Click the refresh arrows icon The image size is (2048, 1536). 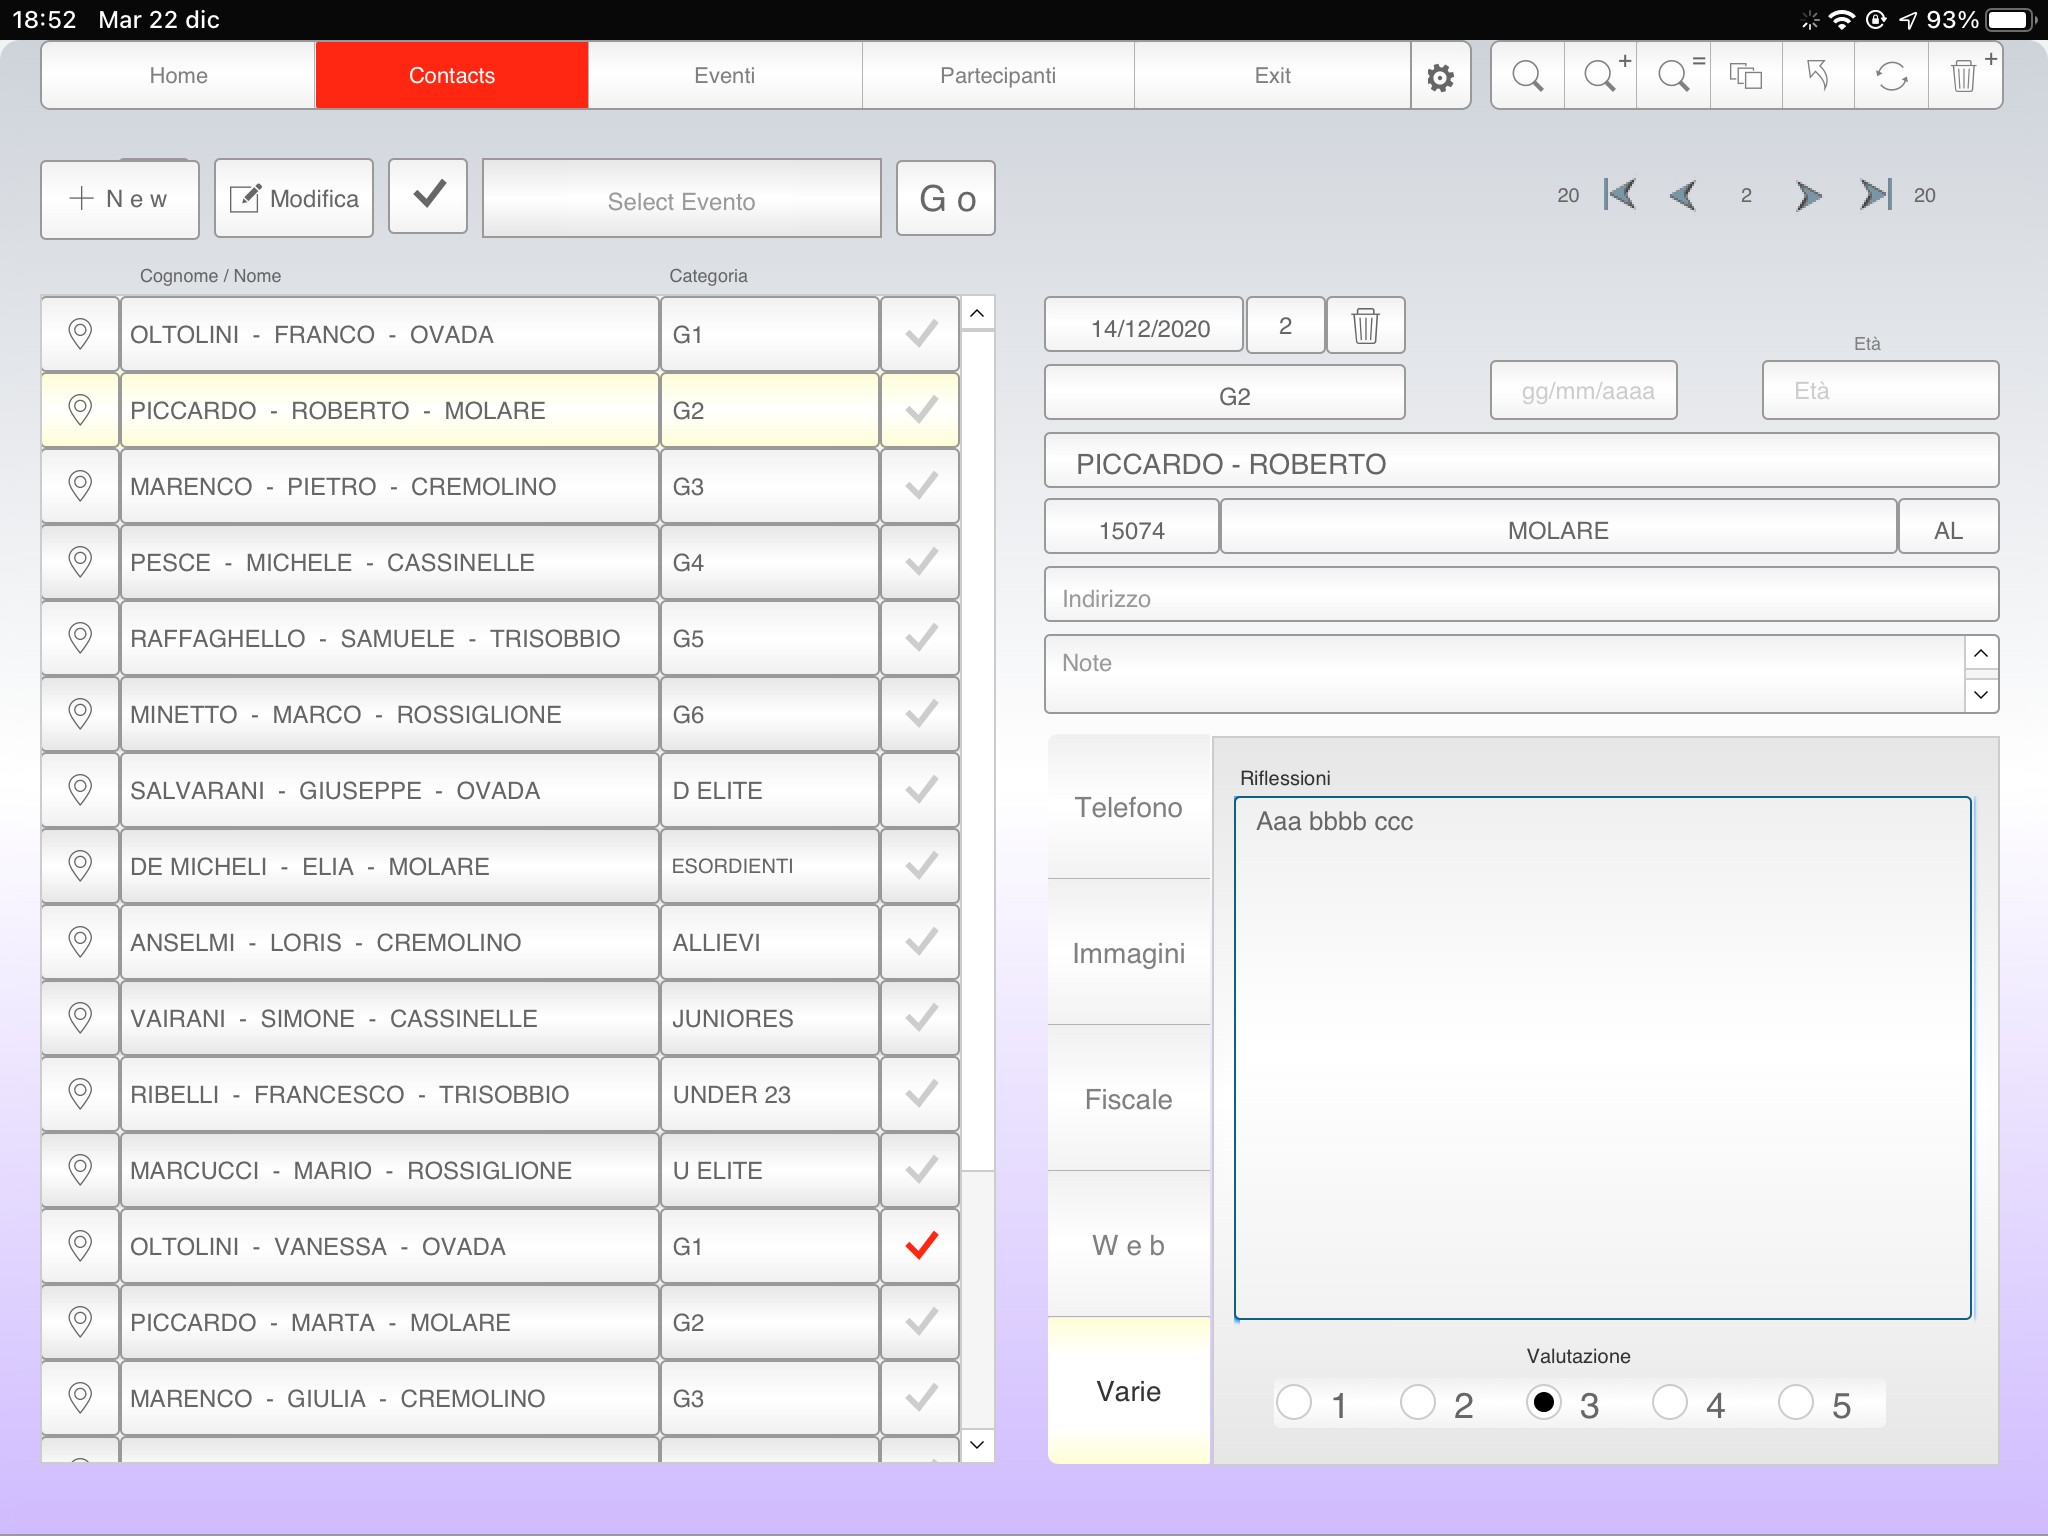tap(1891, 76)
